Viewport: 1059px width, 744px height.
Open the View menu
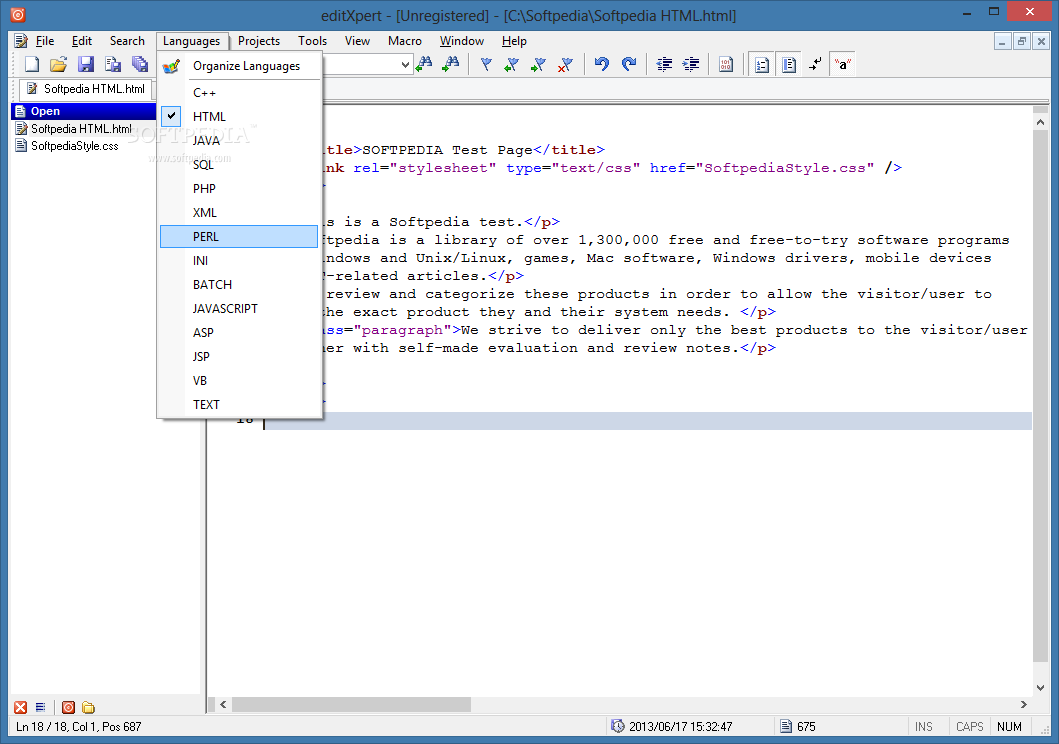[x=357, y=41]
